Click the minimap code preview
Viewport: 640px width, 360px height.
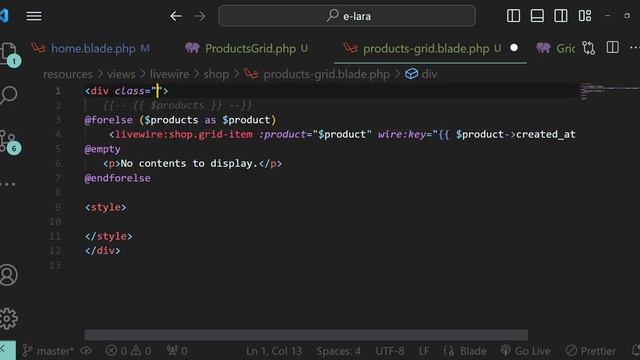point(610,91)
